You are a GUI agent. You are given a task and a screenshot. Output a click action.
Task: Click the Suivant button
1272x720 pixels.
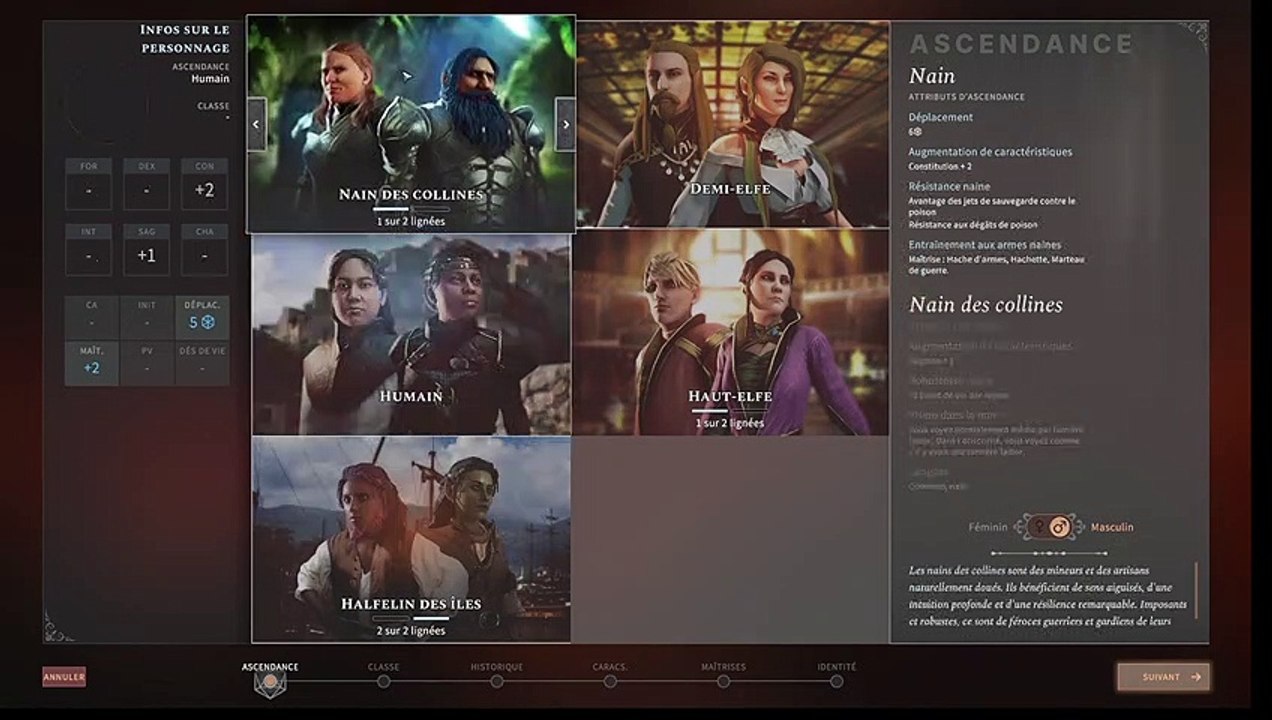coord(1163,677)
